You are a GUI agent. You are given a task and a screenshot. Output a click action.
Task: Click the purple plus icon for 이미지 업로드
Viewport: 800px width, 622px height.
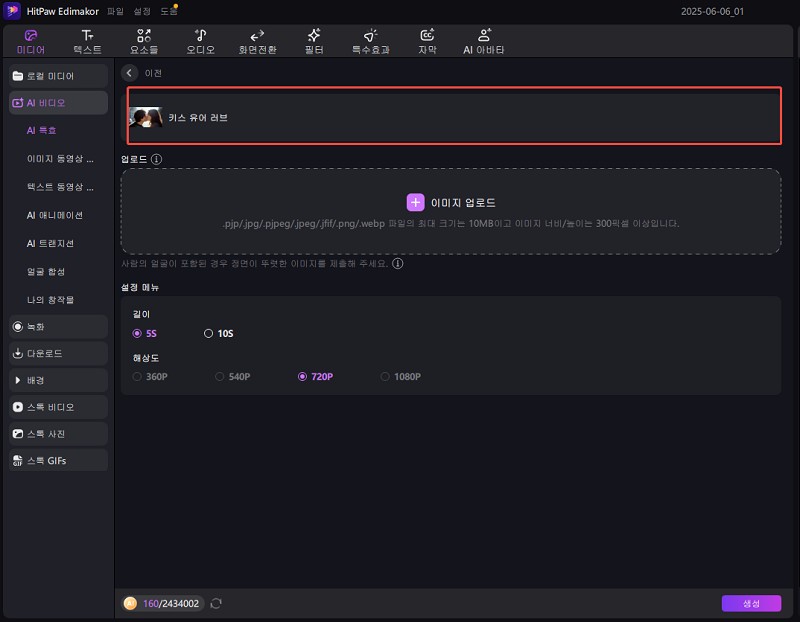tap(415, 202)
